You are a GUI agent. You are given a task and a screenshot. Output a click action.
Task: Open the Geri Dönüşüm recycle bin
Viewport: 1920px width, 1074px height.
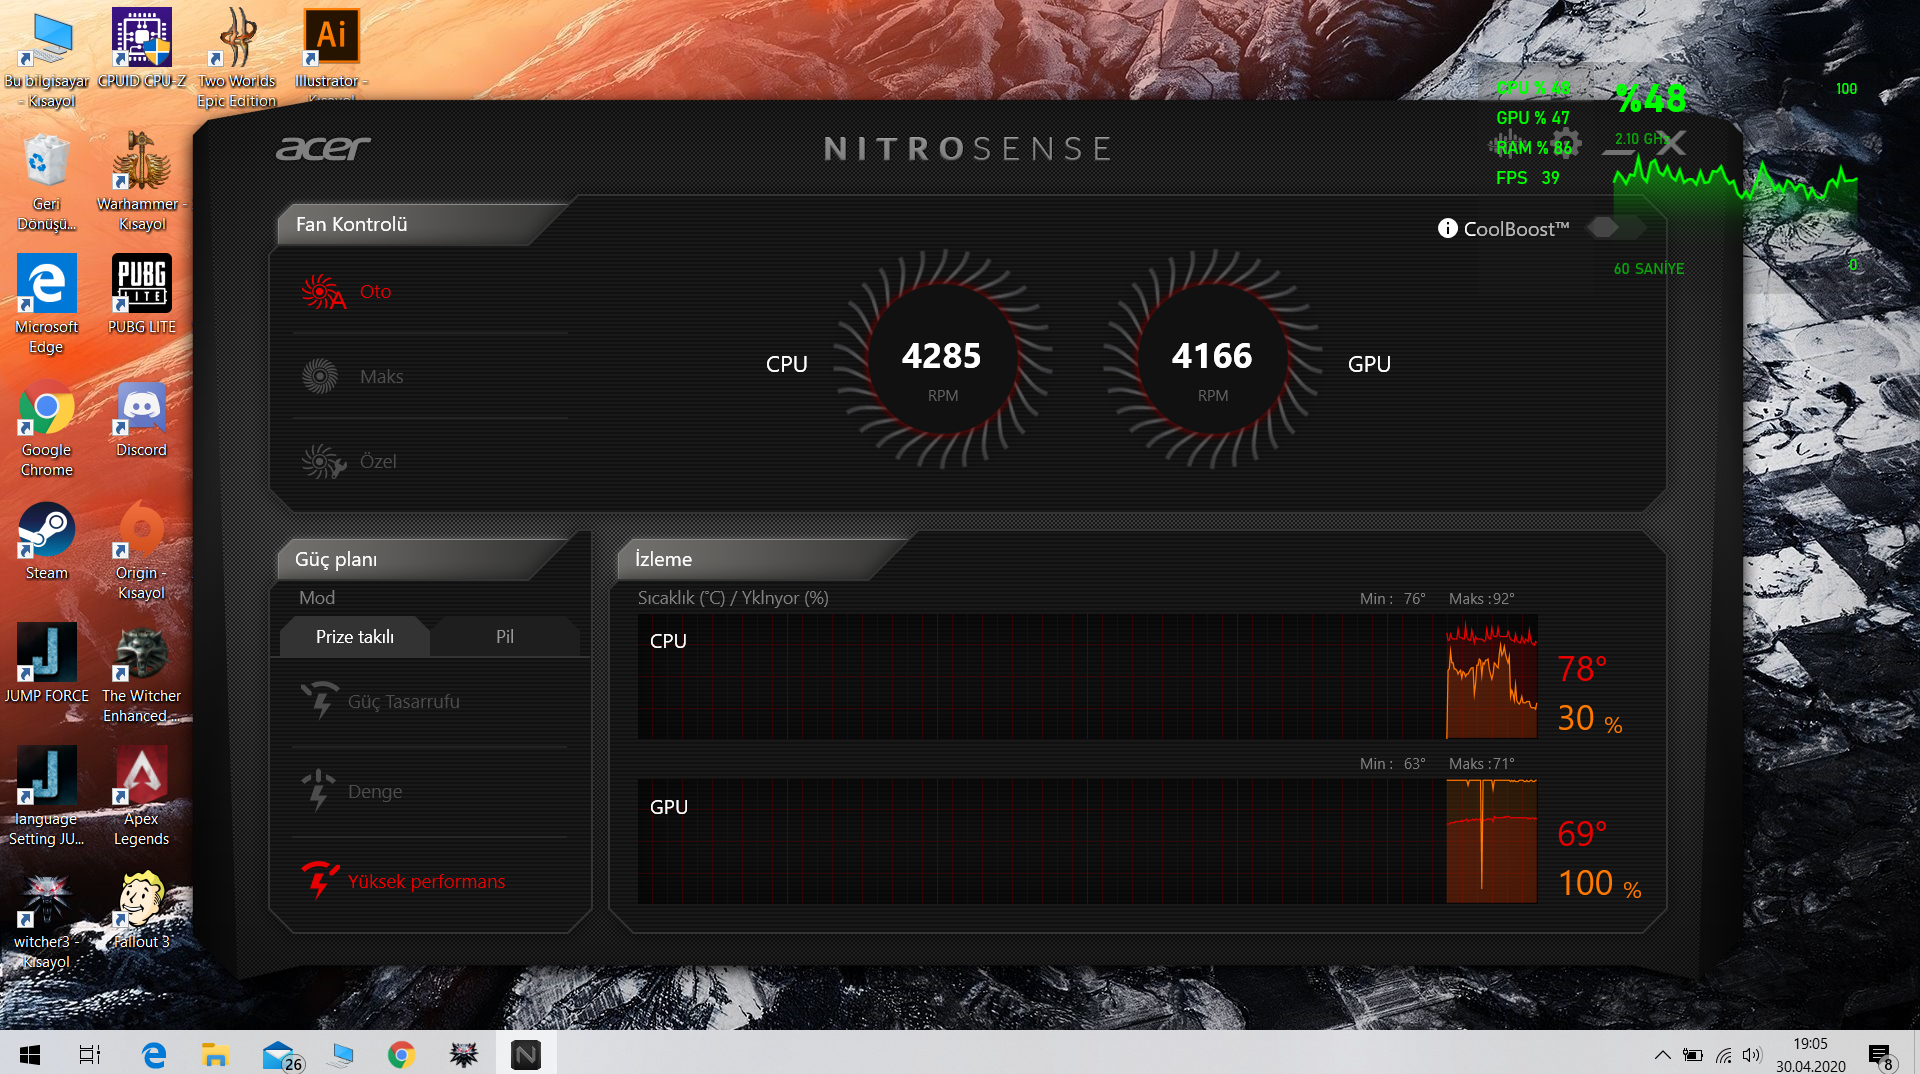click(47, 183)
